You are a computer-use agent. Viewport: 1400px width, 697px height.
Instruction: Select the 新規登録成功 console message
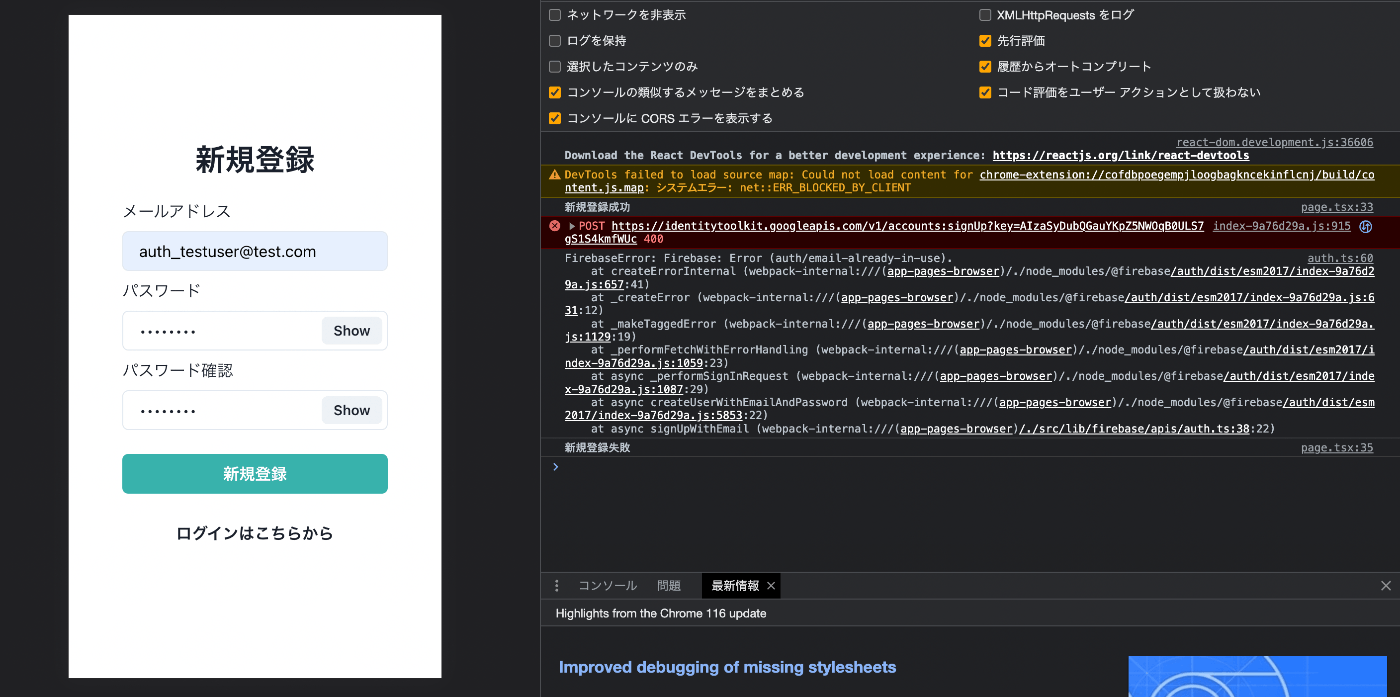pyautogui.click(x=597, y=207)
